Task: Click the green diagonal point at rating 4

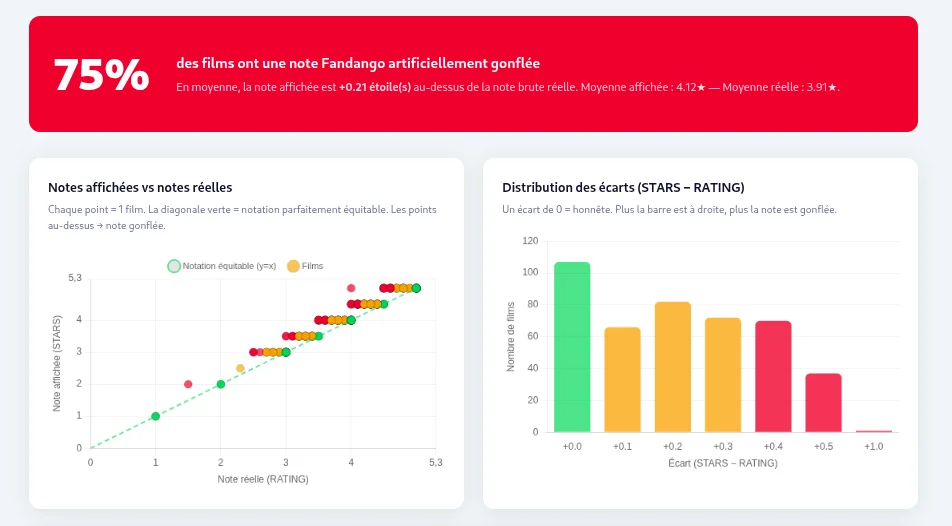Action: (x=351, y=319)
